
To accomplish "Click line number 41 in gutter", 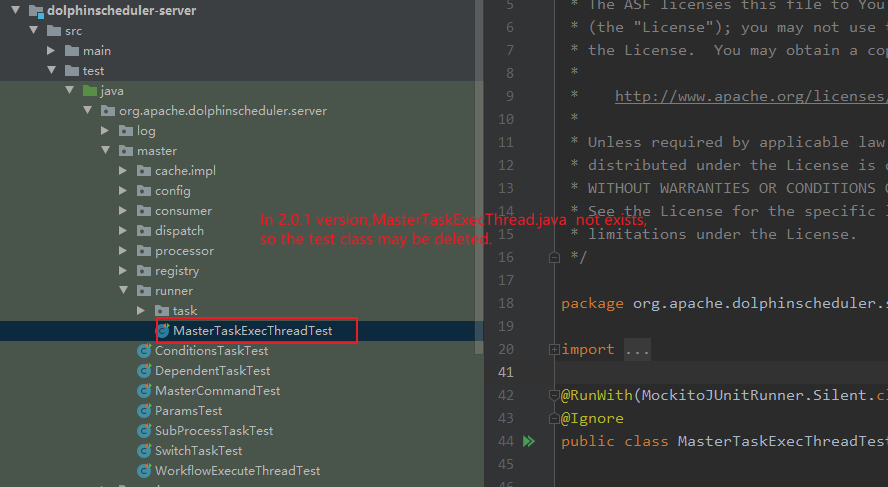I will [506, 372].
